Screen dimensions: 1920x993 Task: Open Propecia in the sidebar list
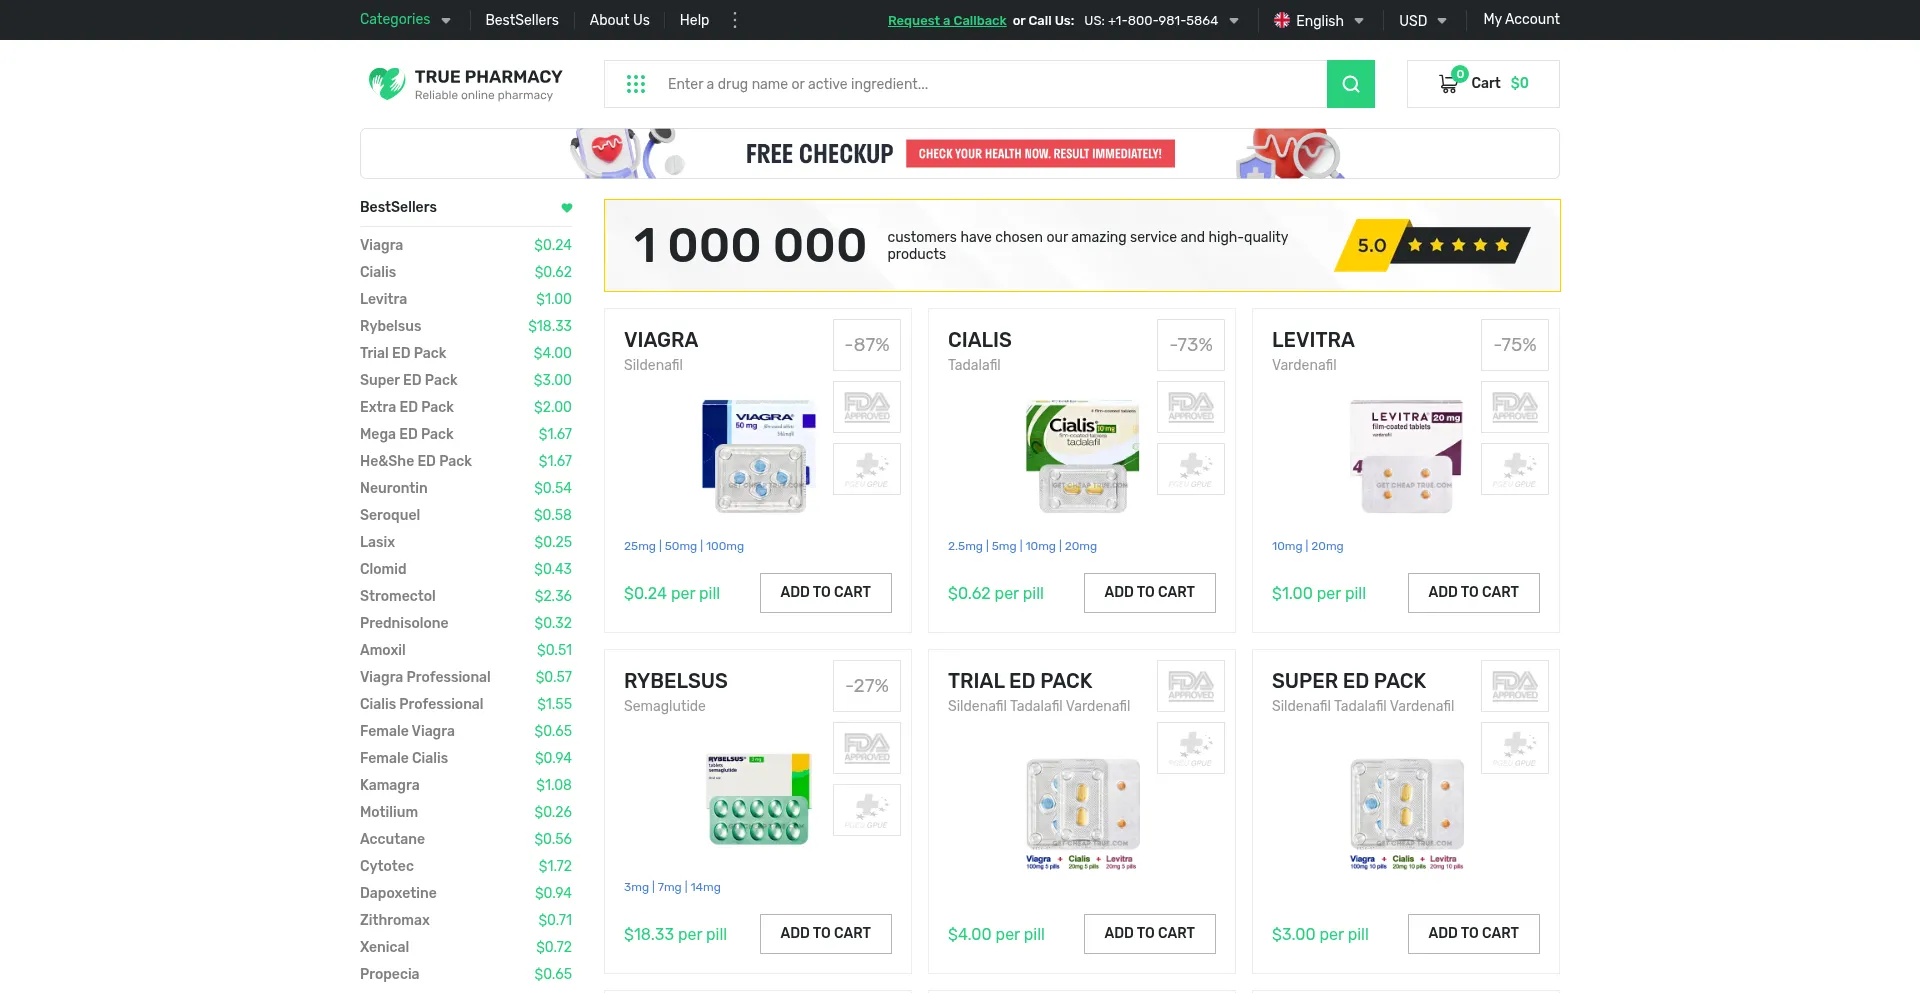(x=390, y=974)
